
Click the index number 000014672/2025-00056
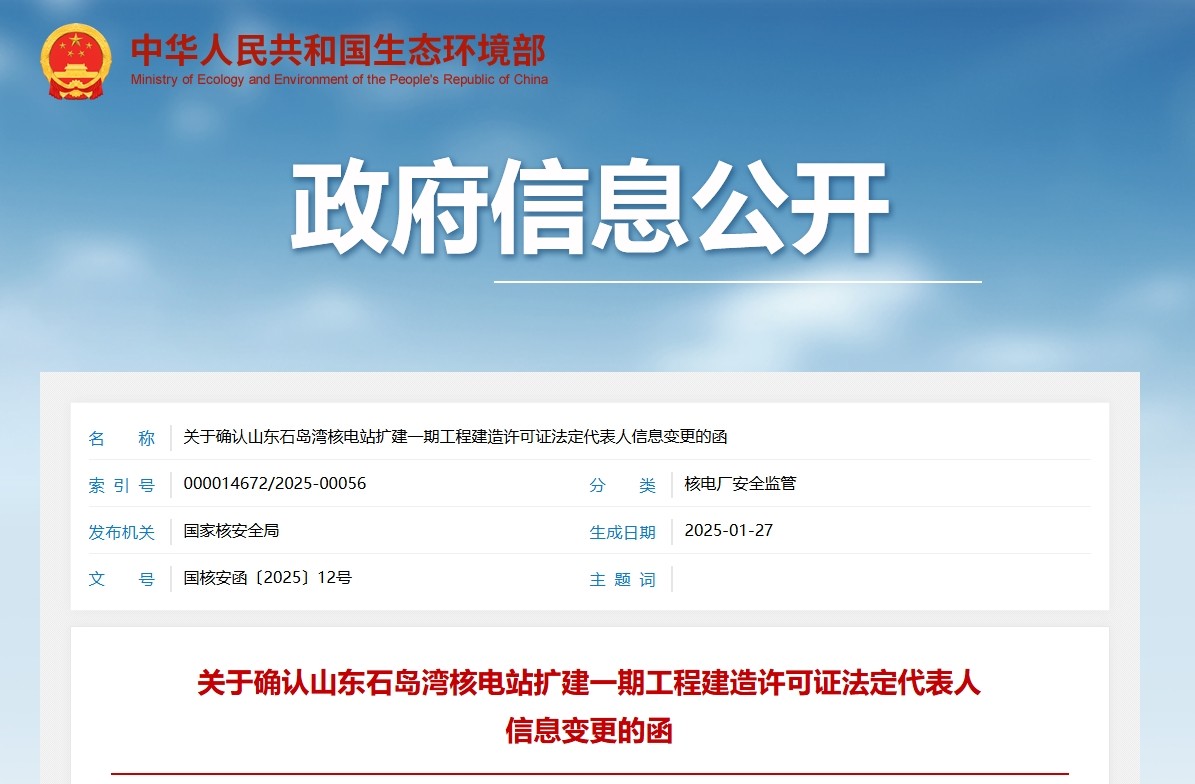pos(275,484)
